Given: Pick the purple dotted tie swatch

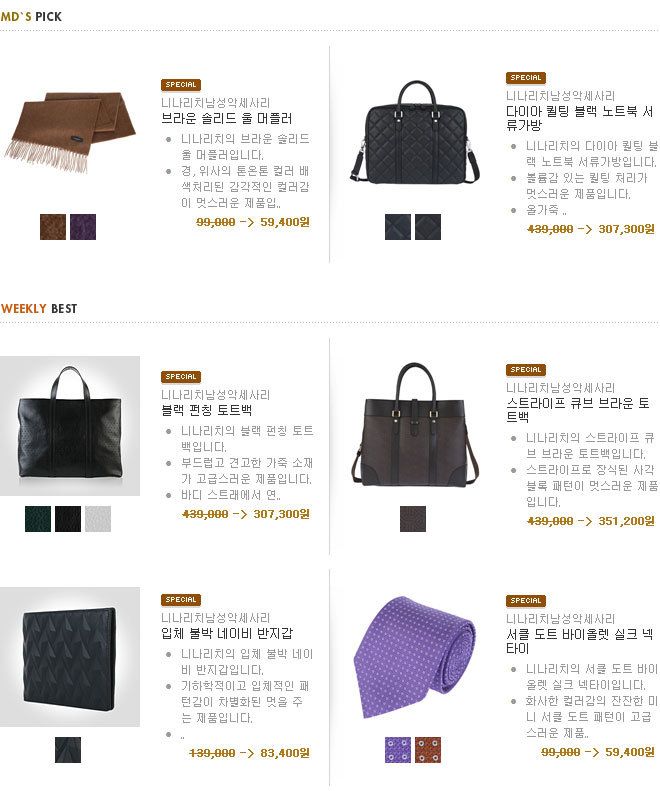Looking at the screenshot, I should coord(398,750).
